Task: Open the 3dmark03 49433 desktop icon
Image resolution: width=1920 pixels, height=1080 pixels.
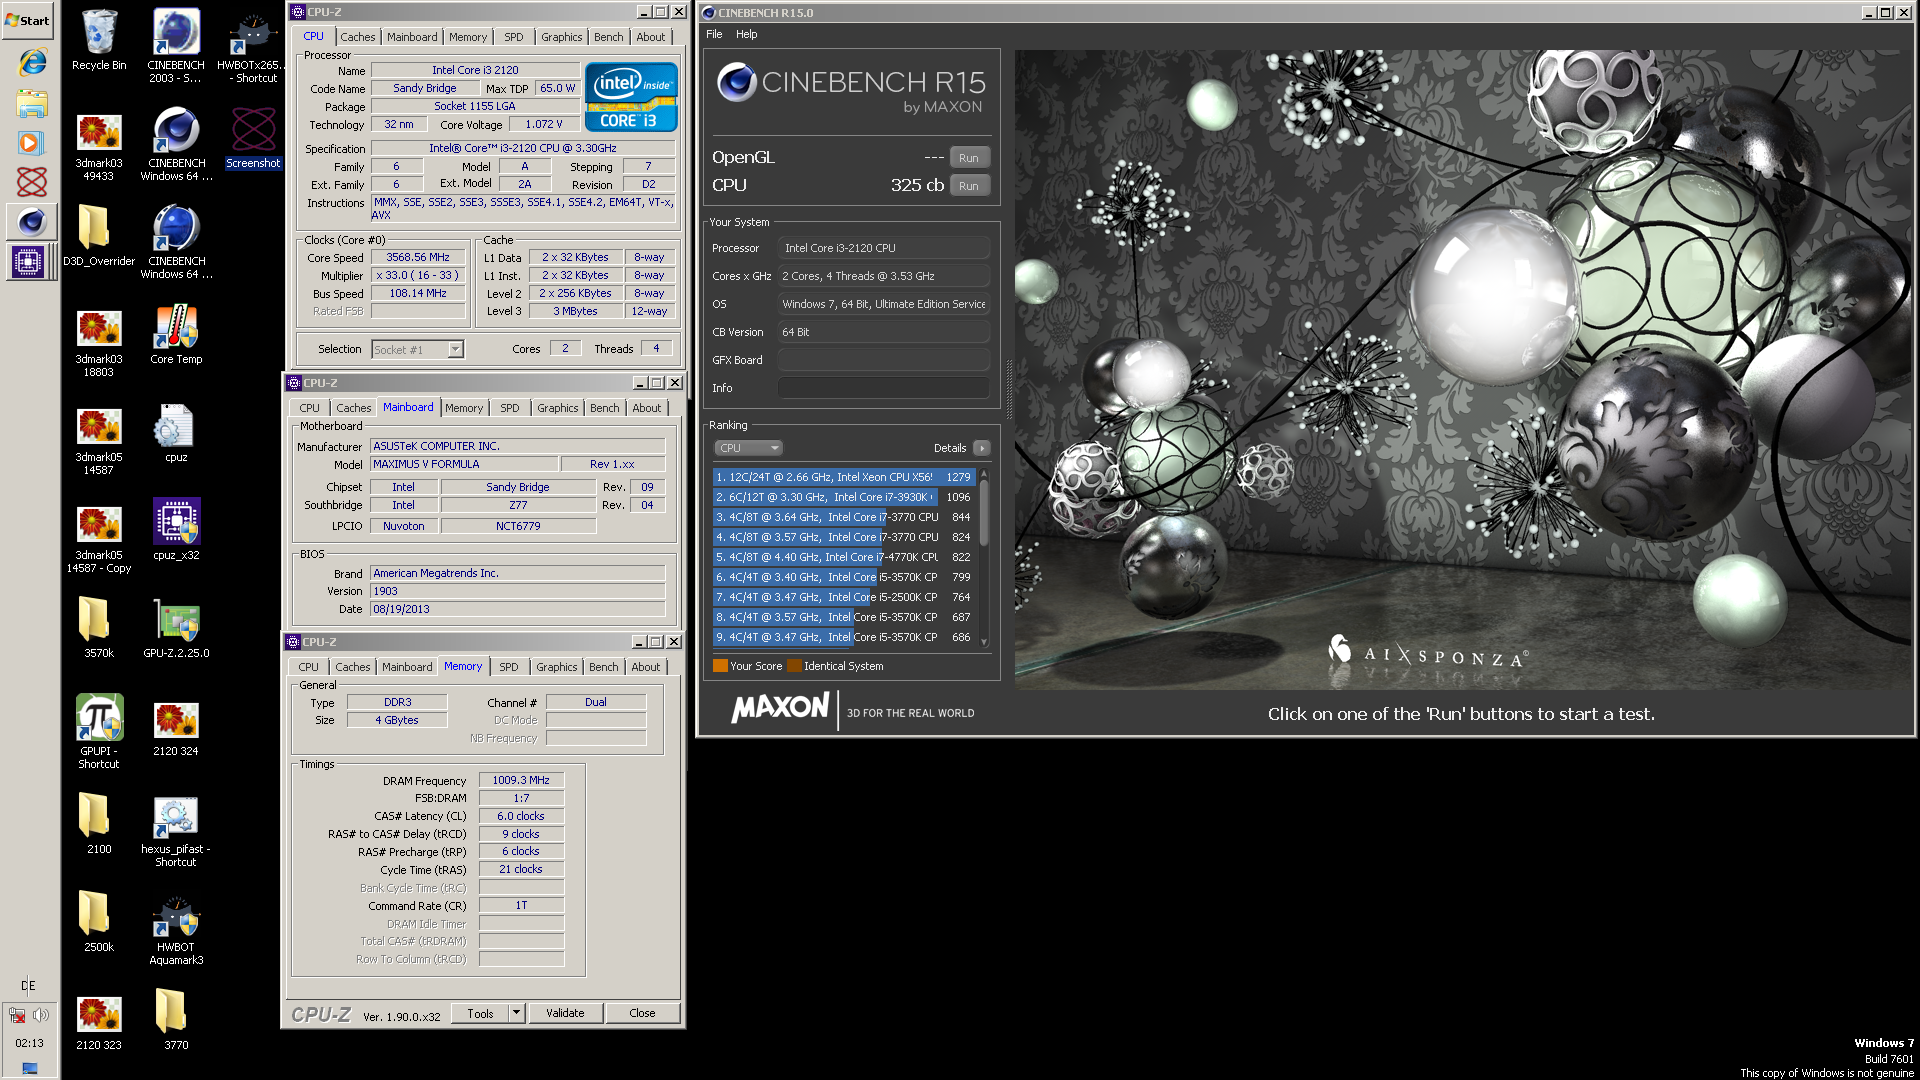Action: [x=99, y=145]
